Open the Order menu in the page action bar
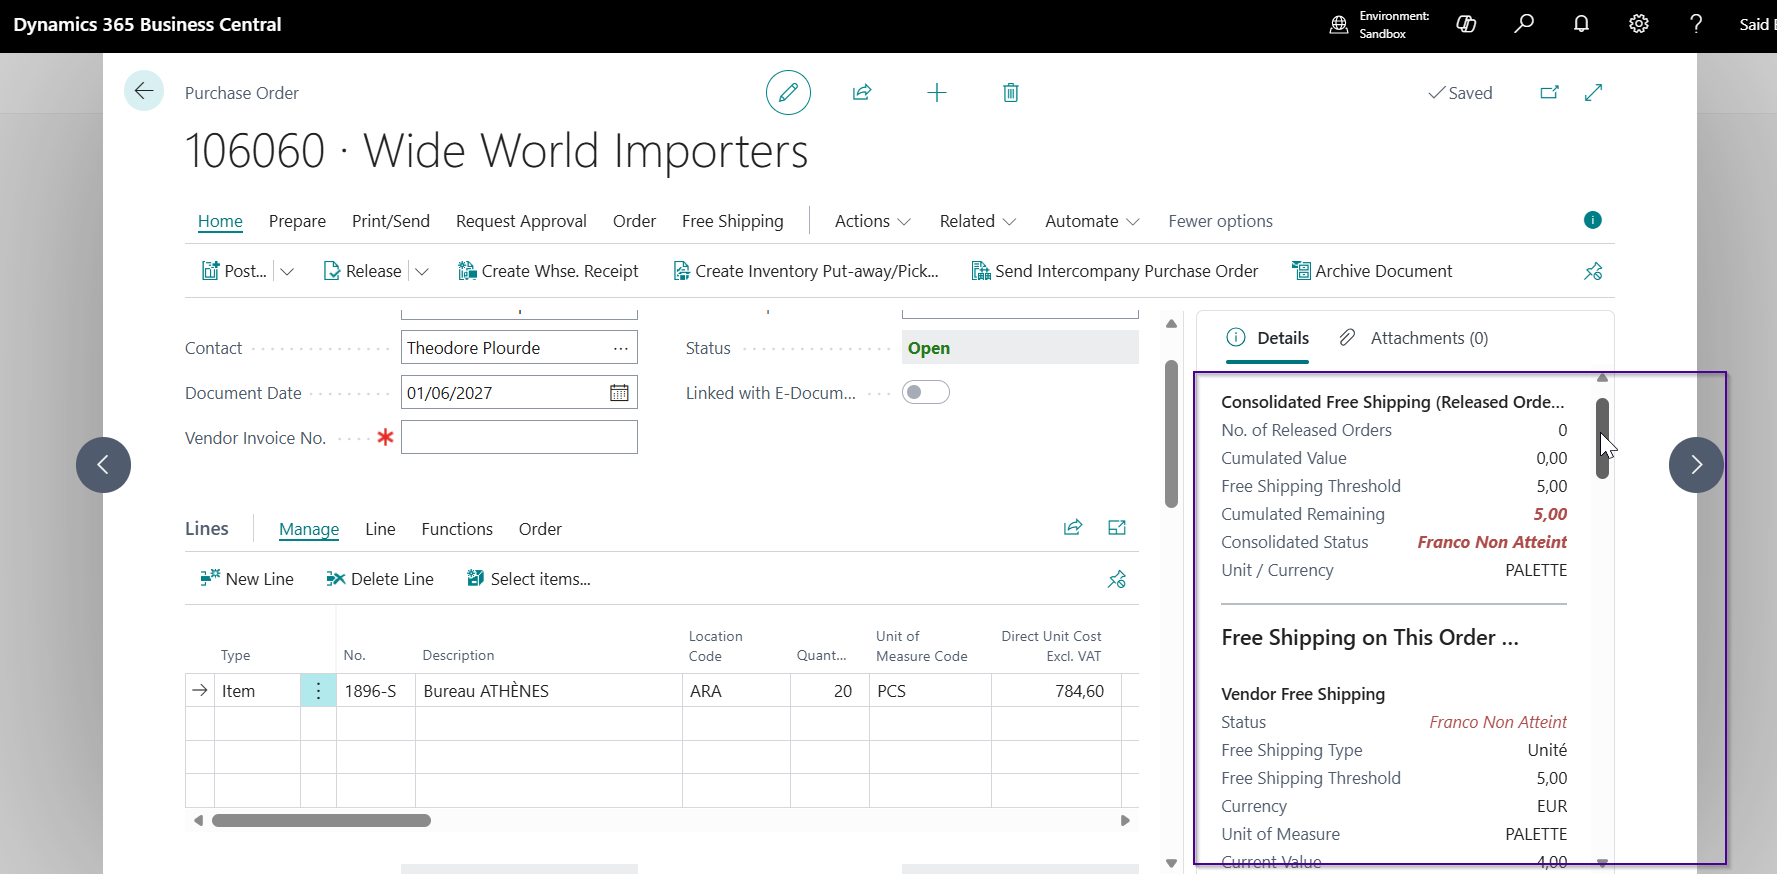Viewport: 1777px width, 874px height. tap(634, 221)
